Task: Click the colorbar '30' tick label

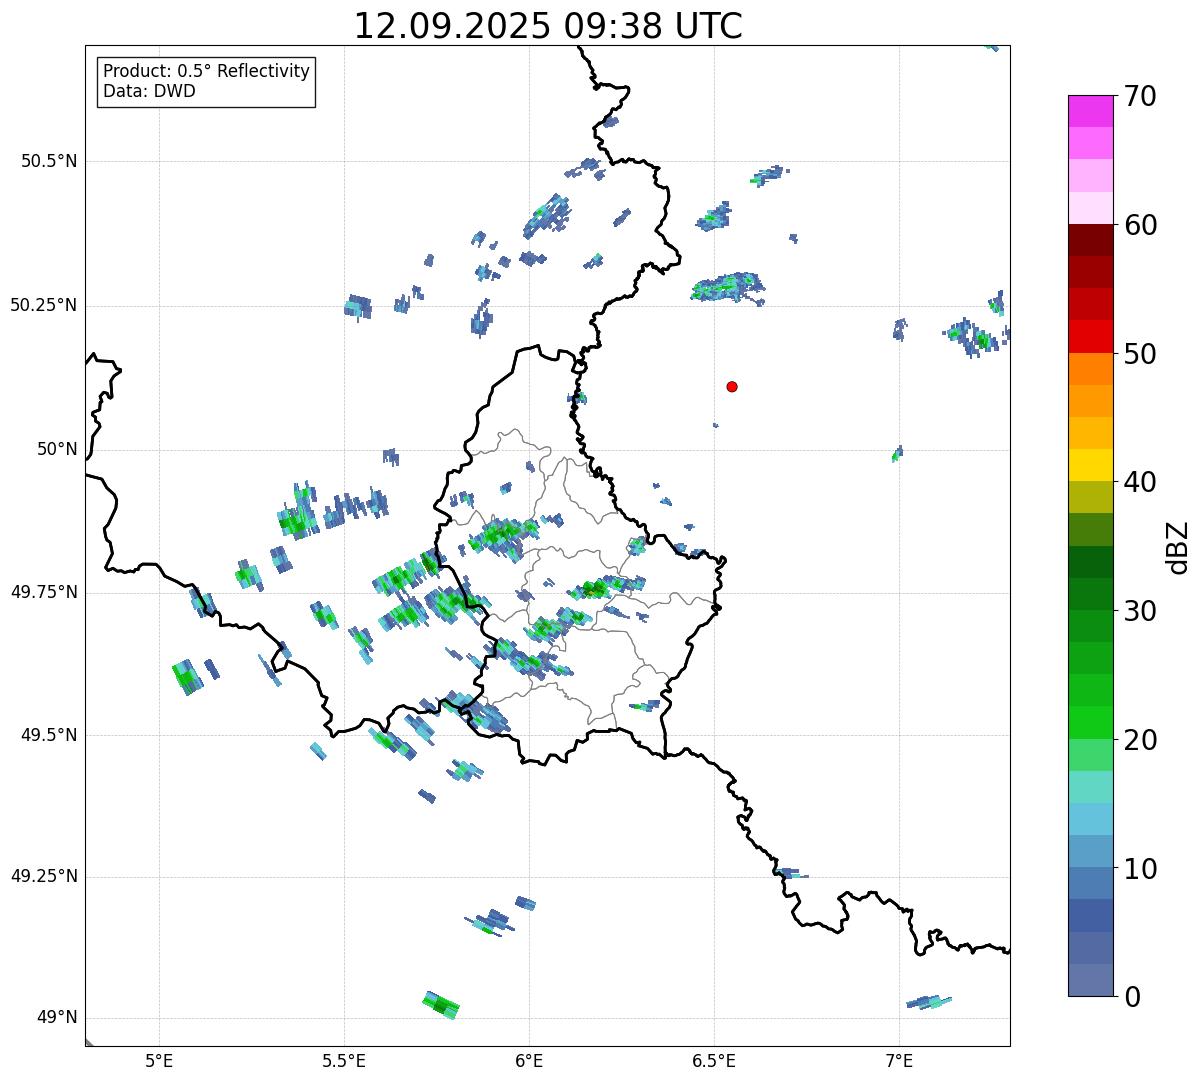Action: point(1139,611)
